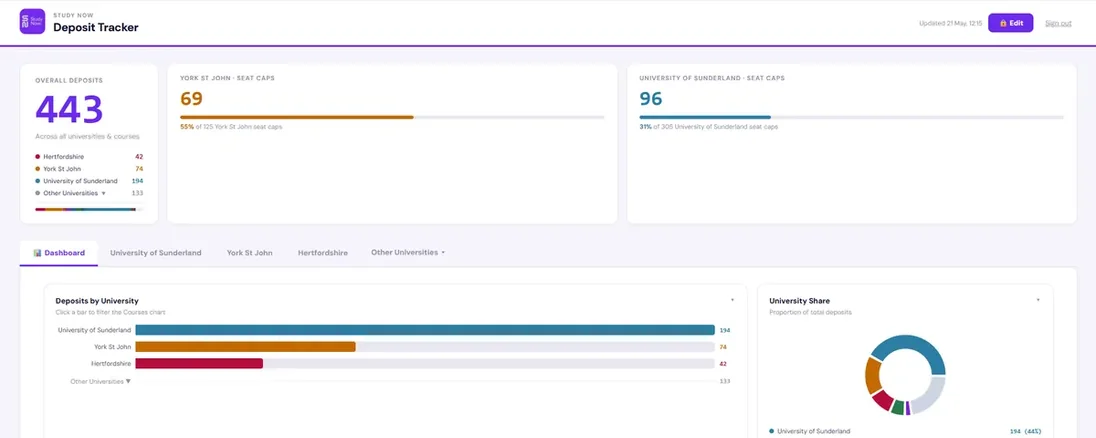Click the Sign out link
The width and height of the screenshot is (1096, 438).
[x=1058, y=23]
